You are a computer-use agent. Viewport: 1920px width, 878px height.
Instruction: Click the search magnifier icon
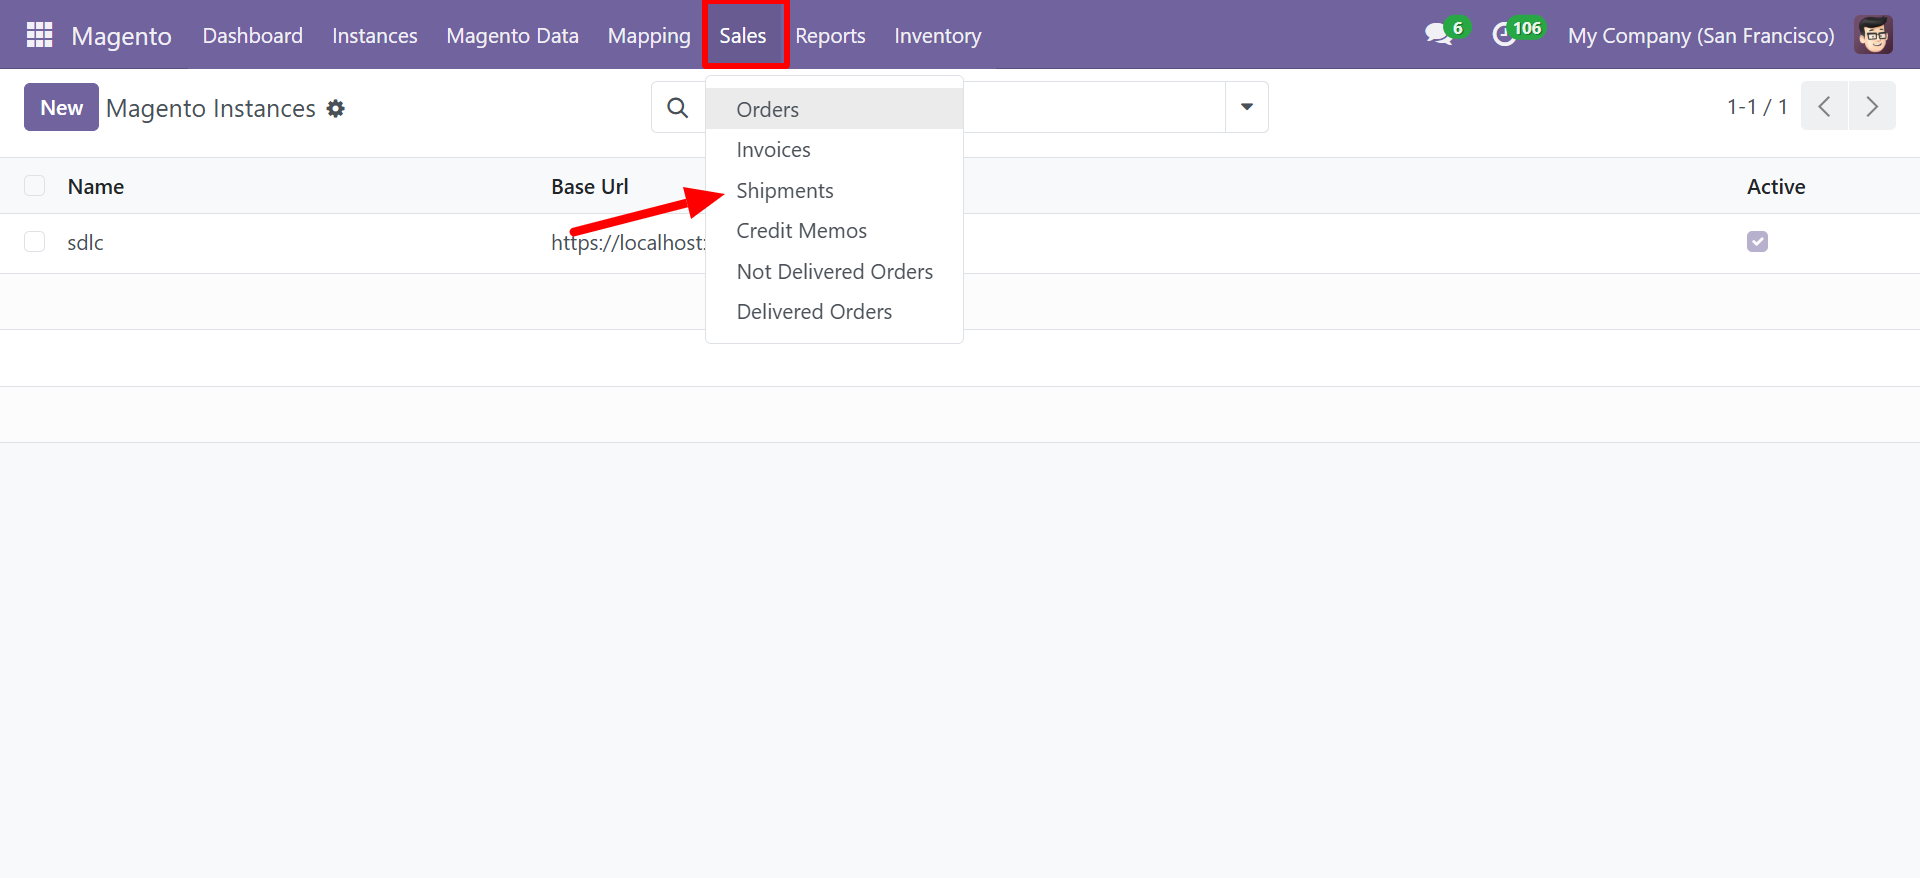[678, 107]
